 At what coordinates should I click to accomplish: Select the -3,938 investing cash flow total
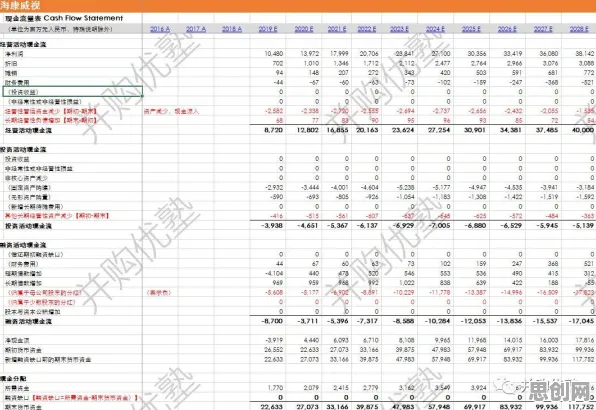point(272,226)
